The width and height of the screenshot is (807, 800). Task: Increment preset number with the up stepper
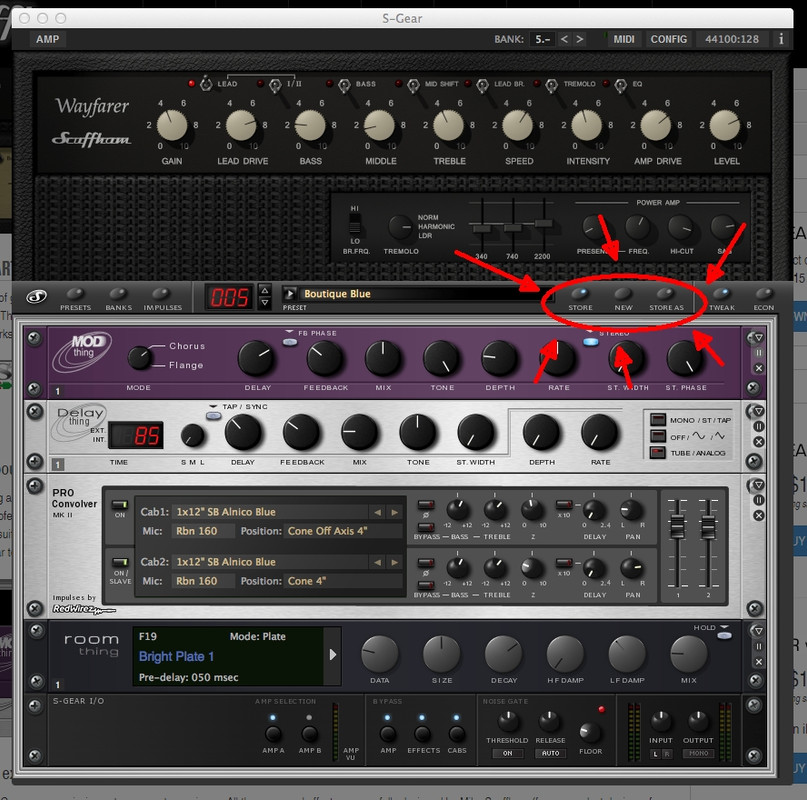click(265, 290)
